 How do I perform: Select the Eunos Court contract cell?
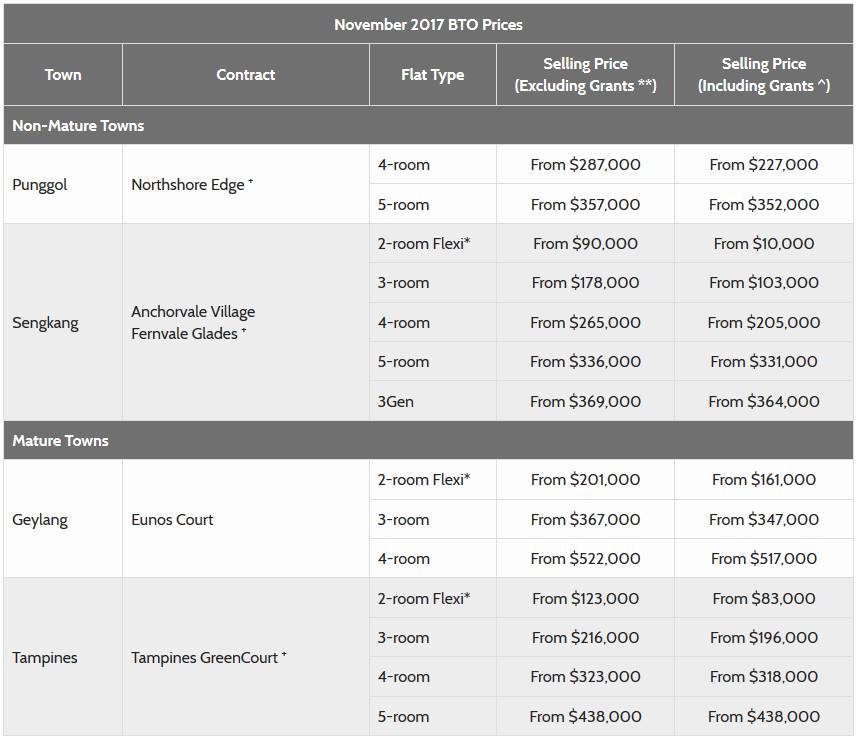[x=172, y=520]
